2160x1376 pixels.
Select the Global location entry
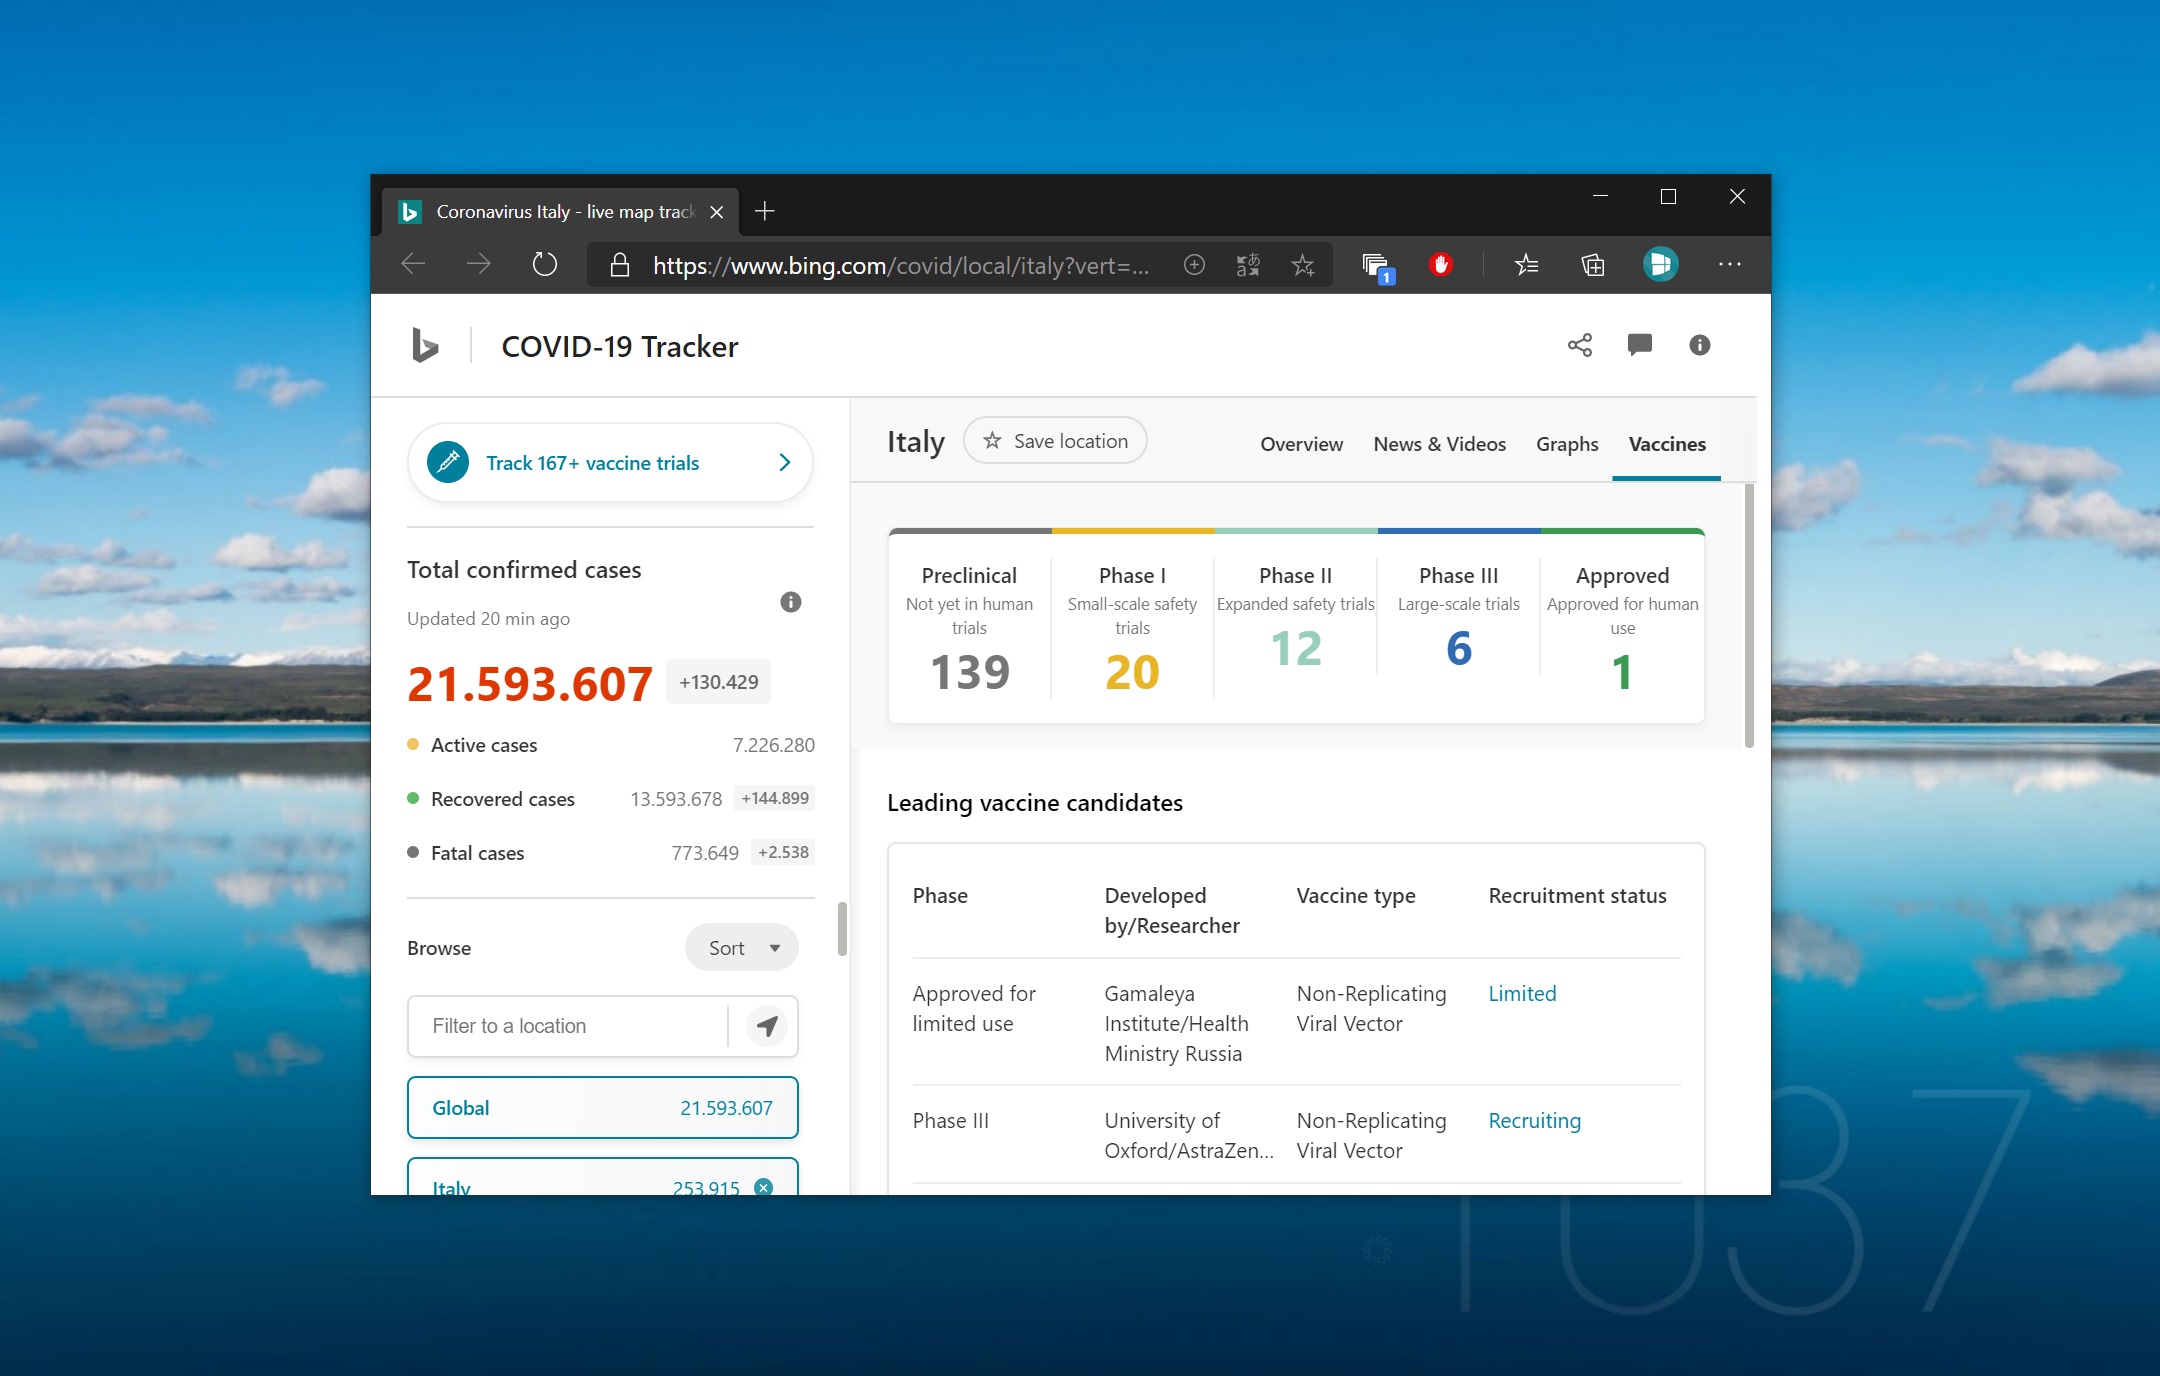pos(603,1108)
